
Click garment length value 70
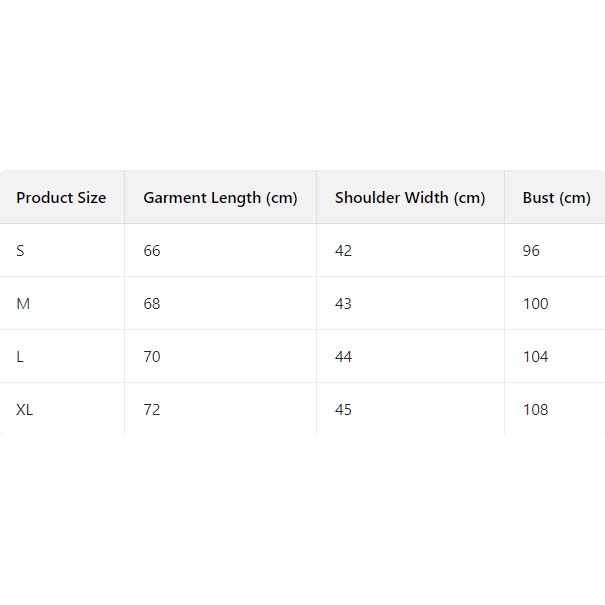coord(152,357)
